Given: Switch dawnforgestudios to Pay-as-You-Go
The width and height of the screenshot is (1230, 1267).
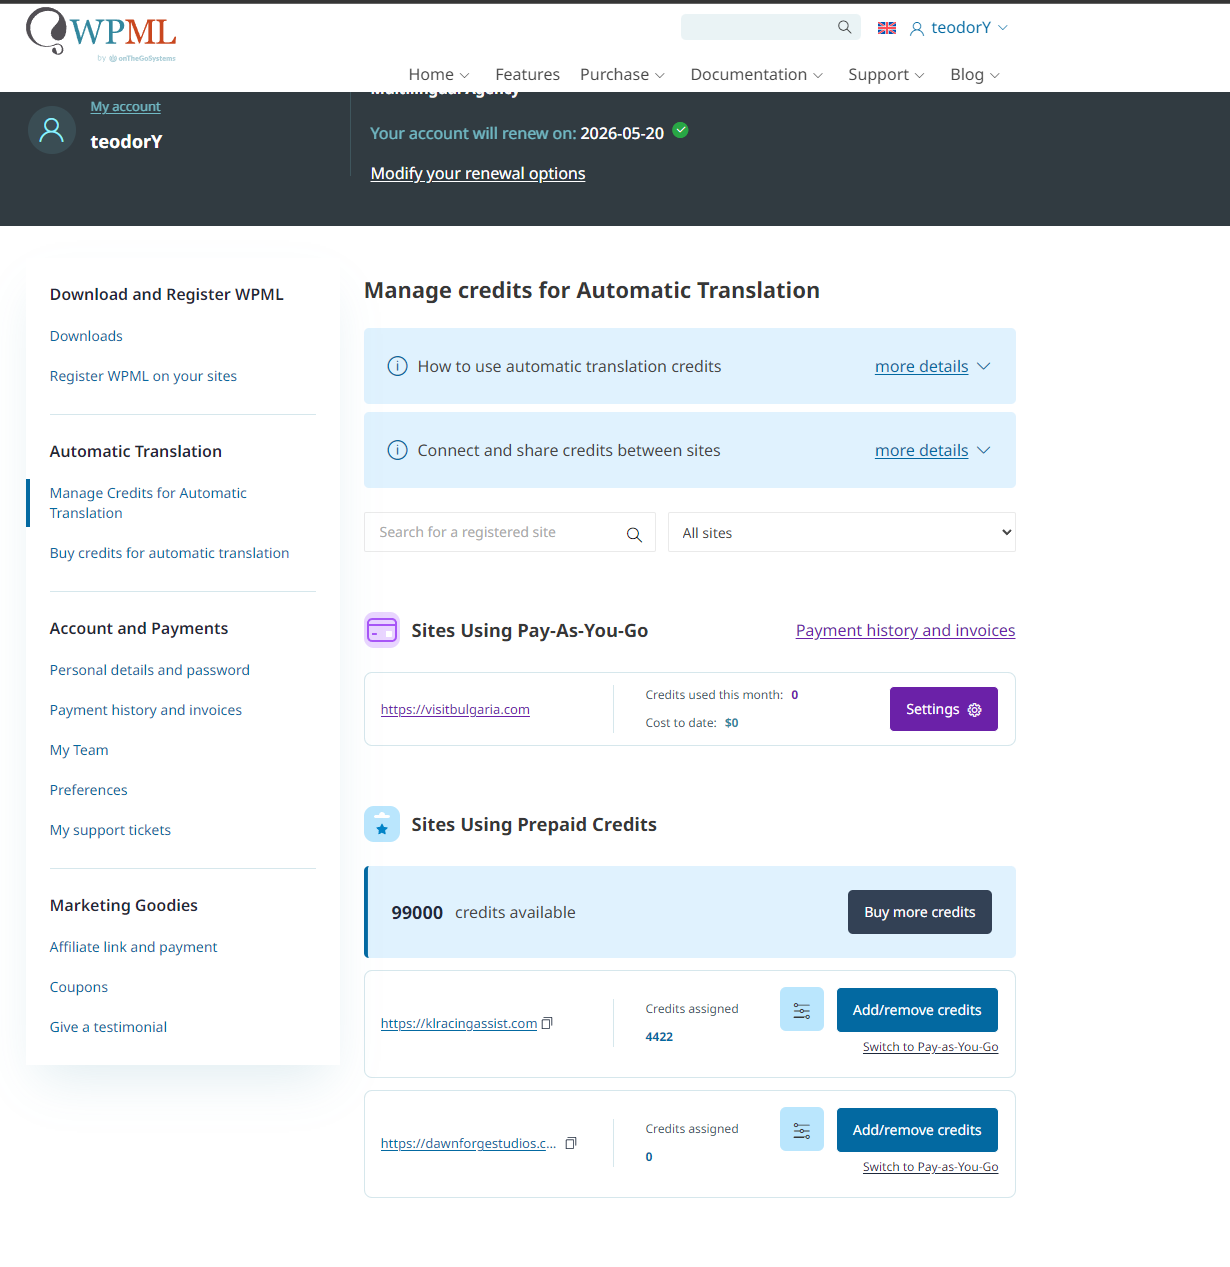Looking at the screenshot, I should 930,1167.
